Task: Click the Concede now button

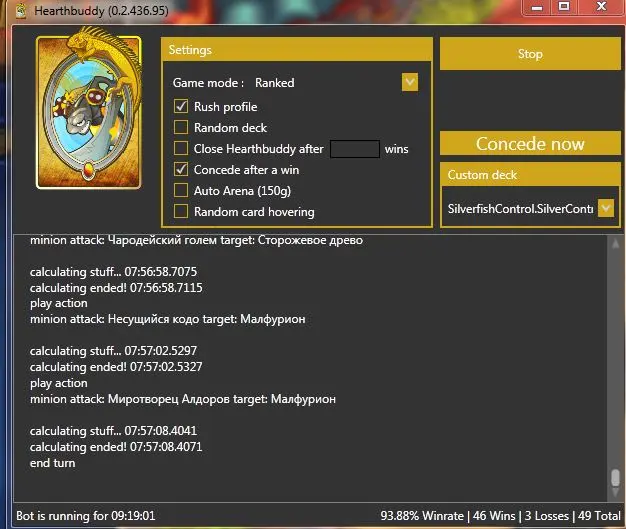Action: point(530,144)
